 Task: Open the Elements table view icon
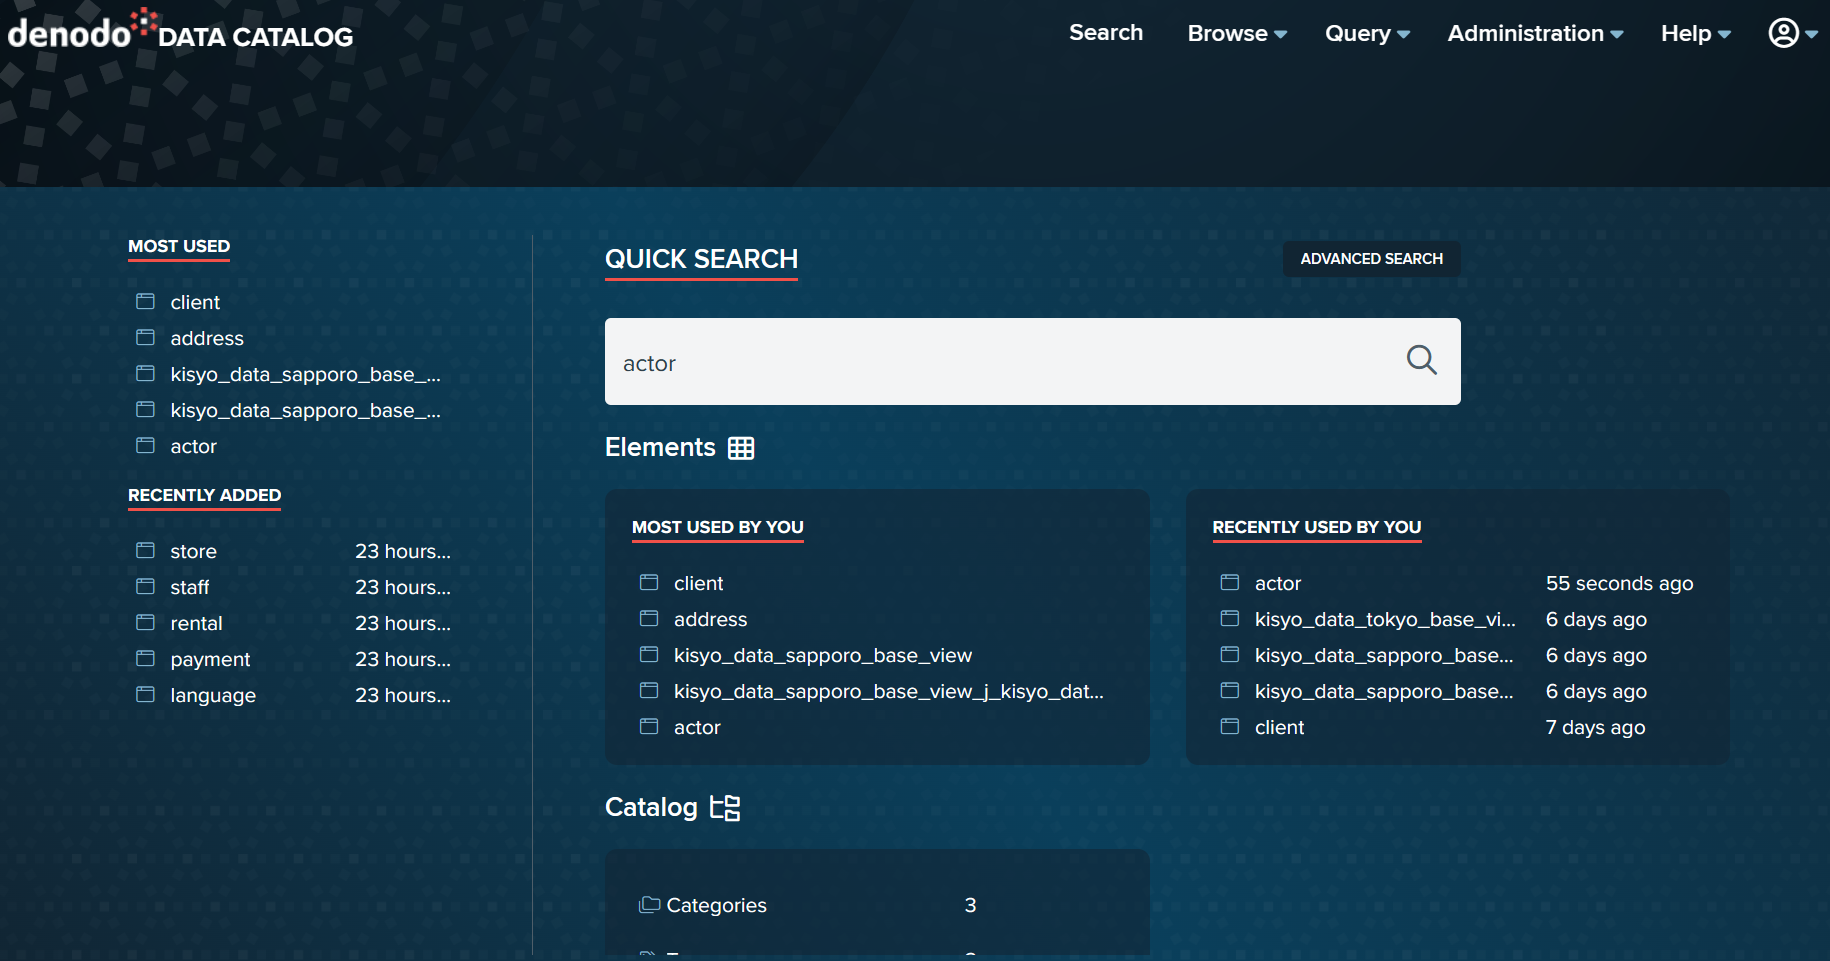pos(740,447)
